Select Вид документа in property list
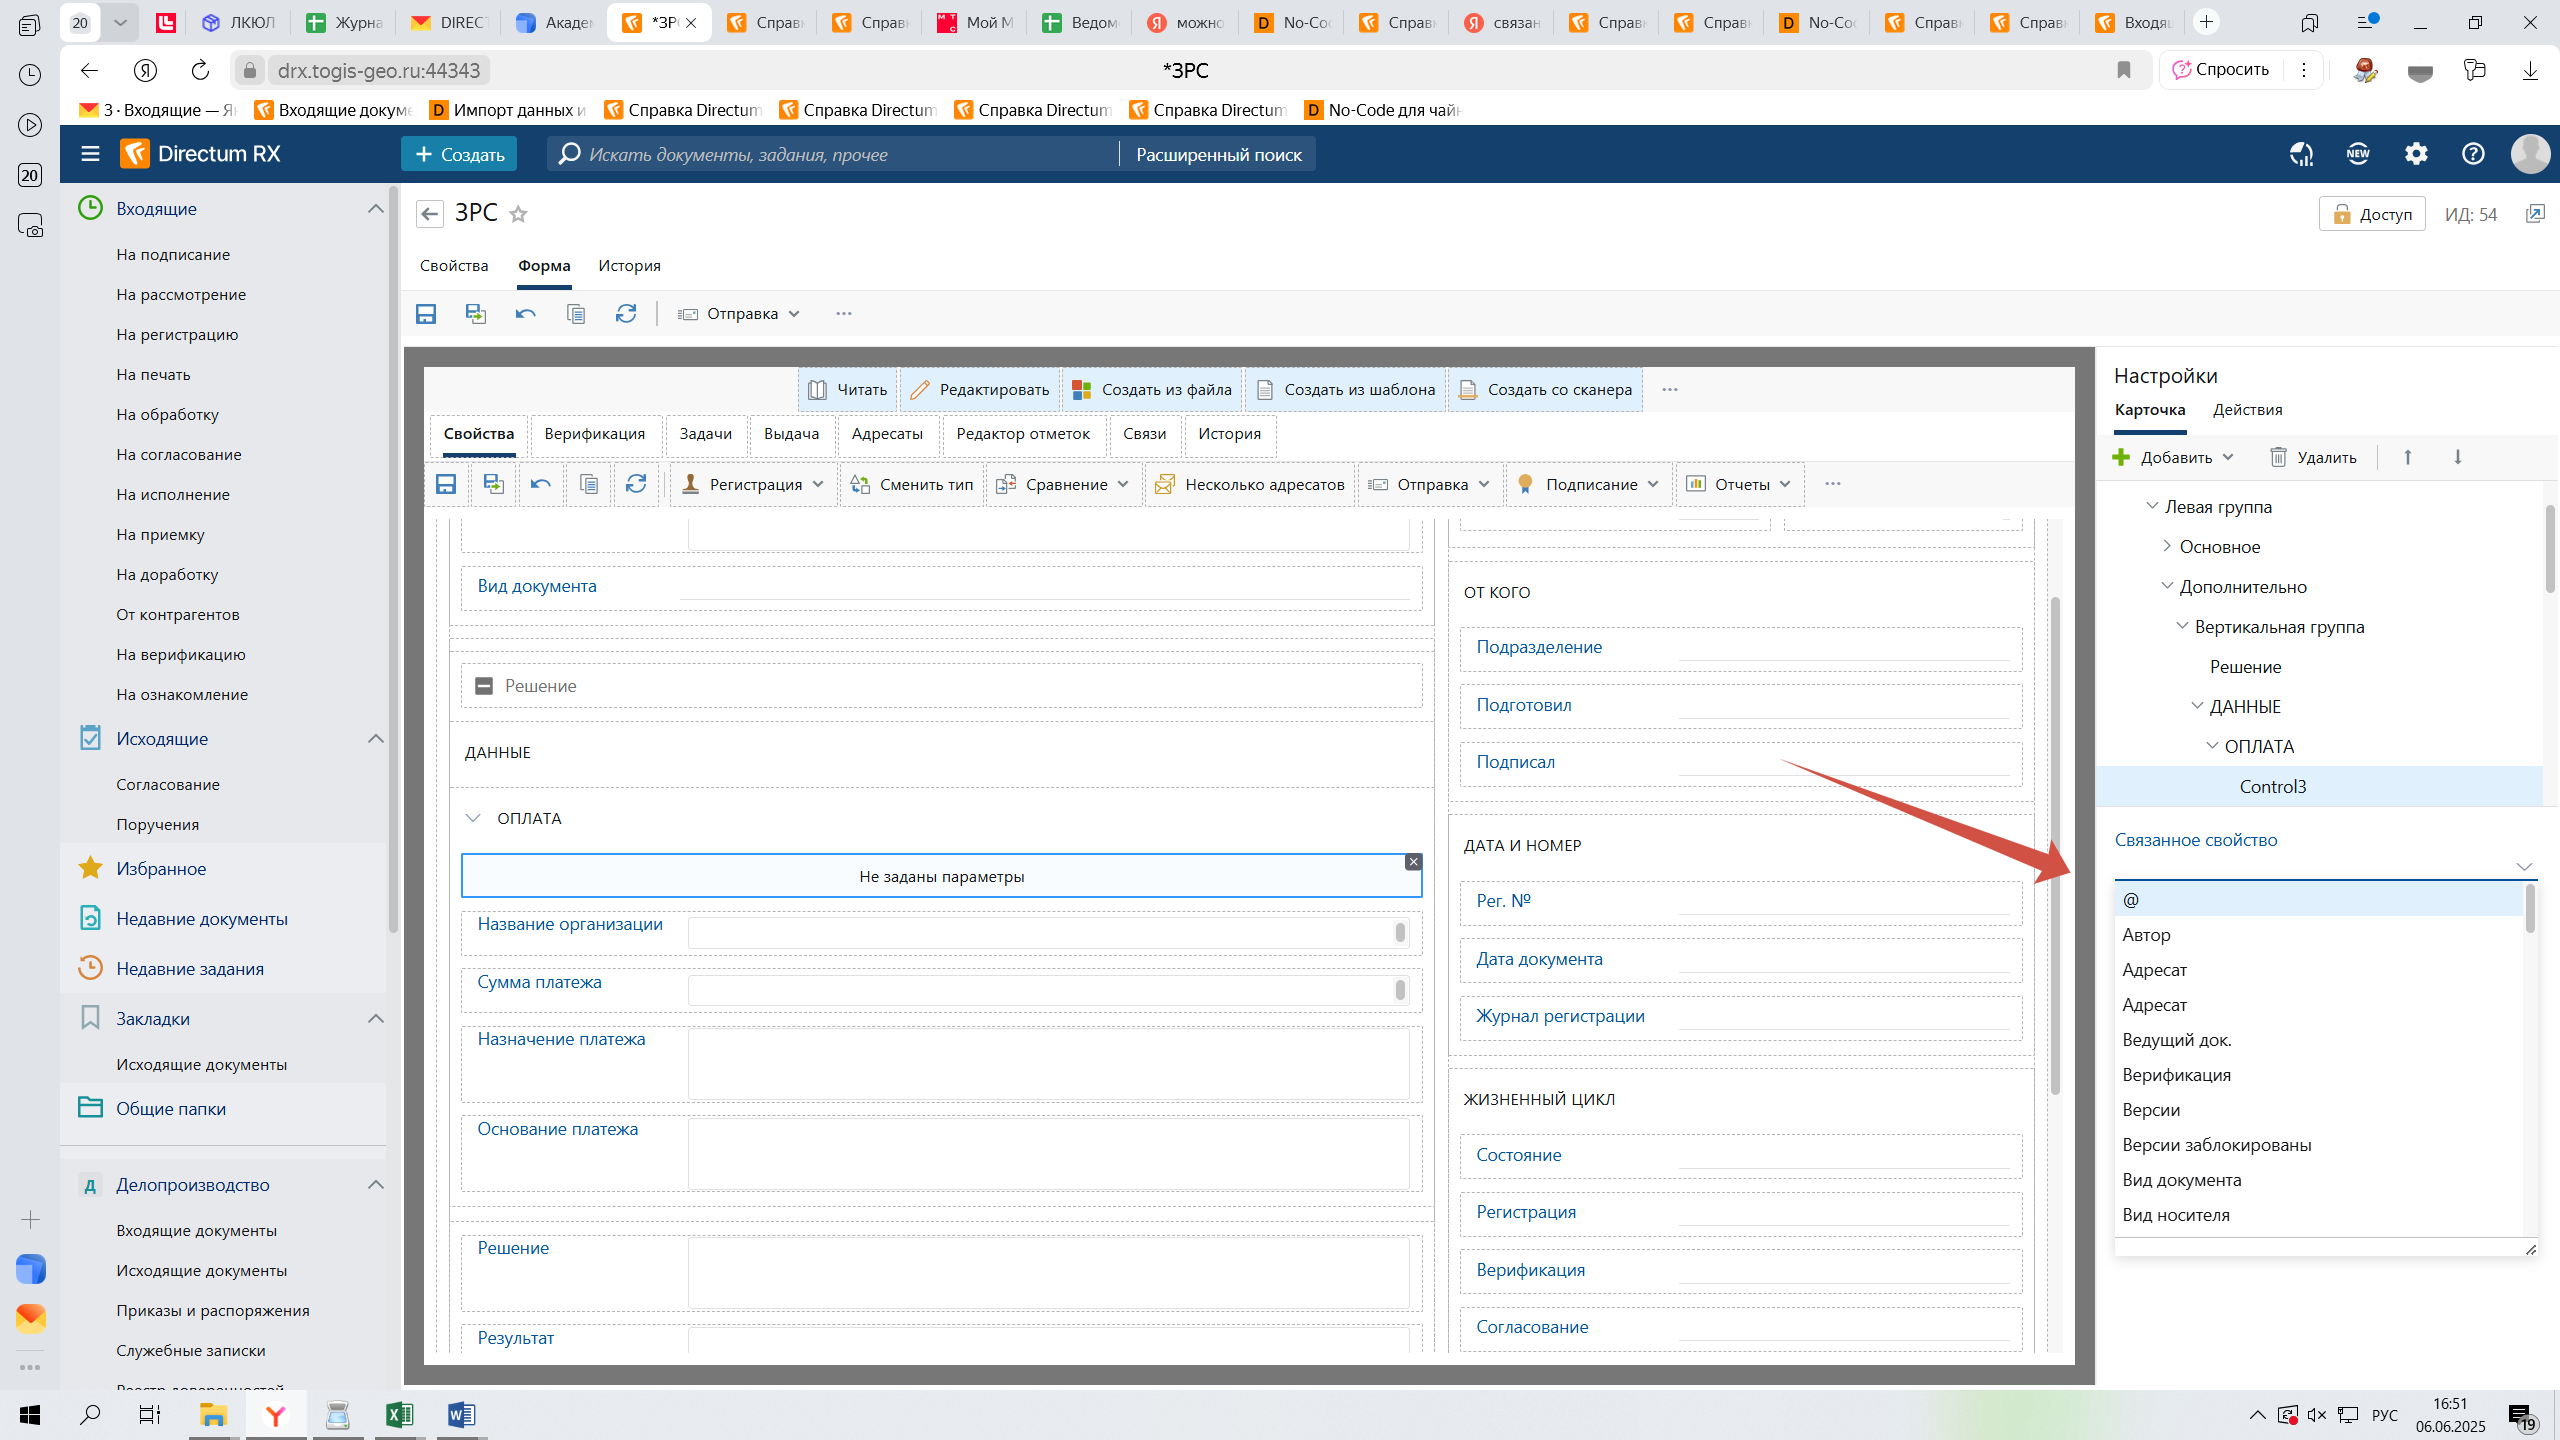Screen dimensions: 2560x1440 coord(2318,1180)
